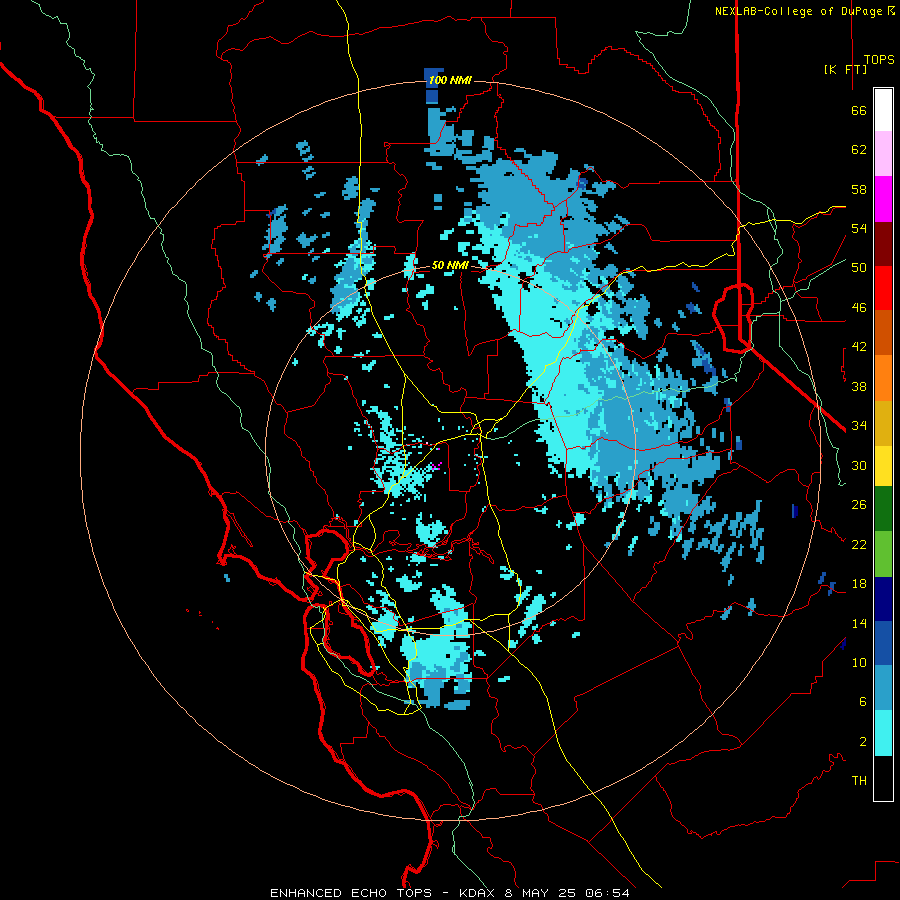Click the dark green 30 kft legend color

[883, 509]
